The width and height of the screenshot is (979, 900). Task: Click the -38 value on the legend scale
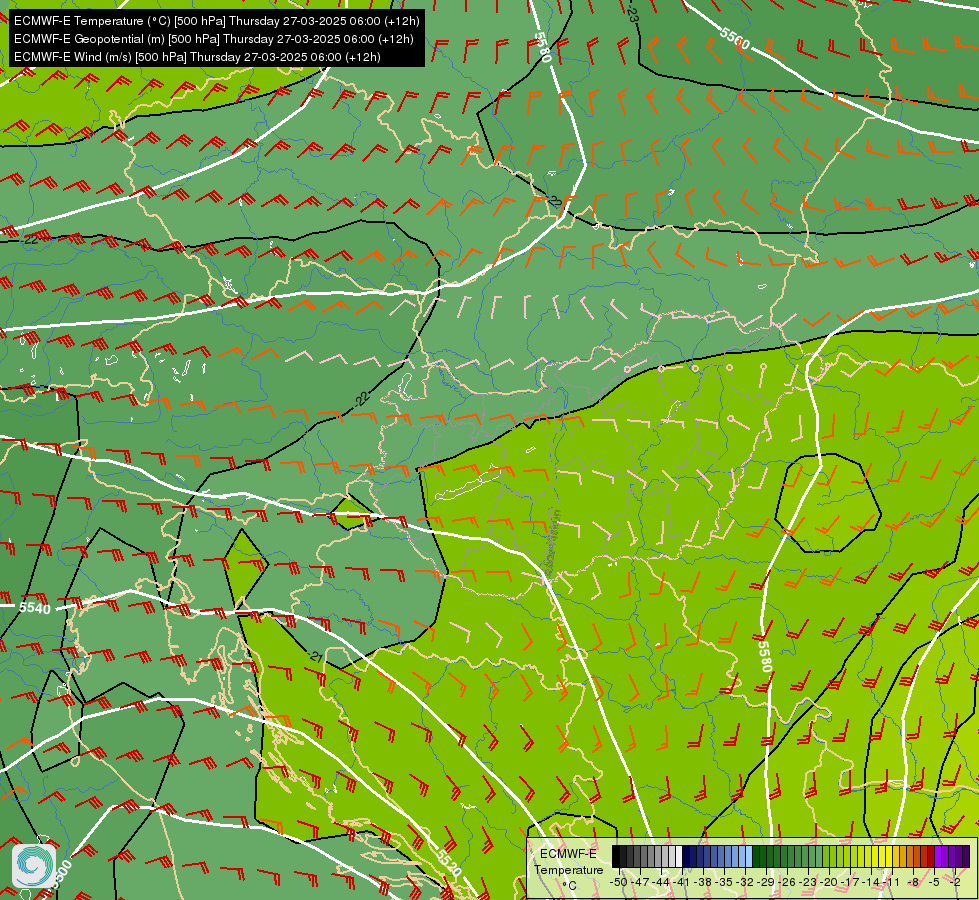pyautogui.click(x=702, y=882)
